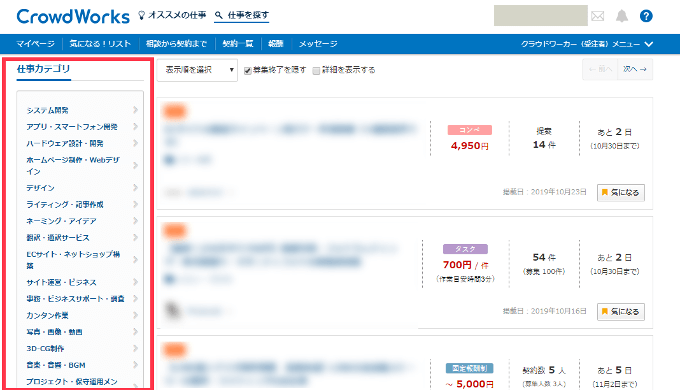Open the mail envelope icon in header
The image size is (680, 390).
[598, 16]
